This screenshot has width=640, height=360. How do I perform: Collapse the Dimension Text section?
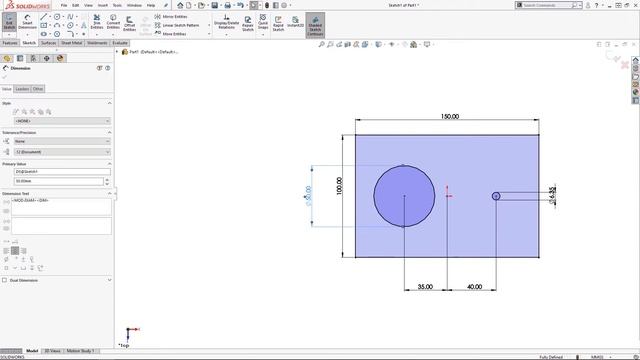pos(109,193)
